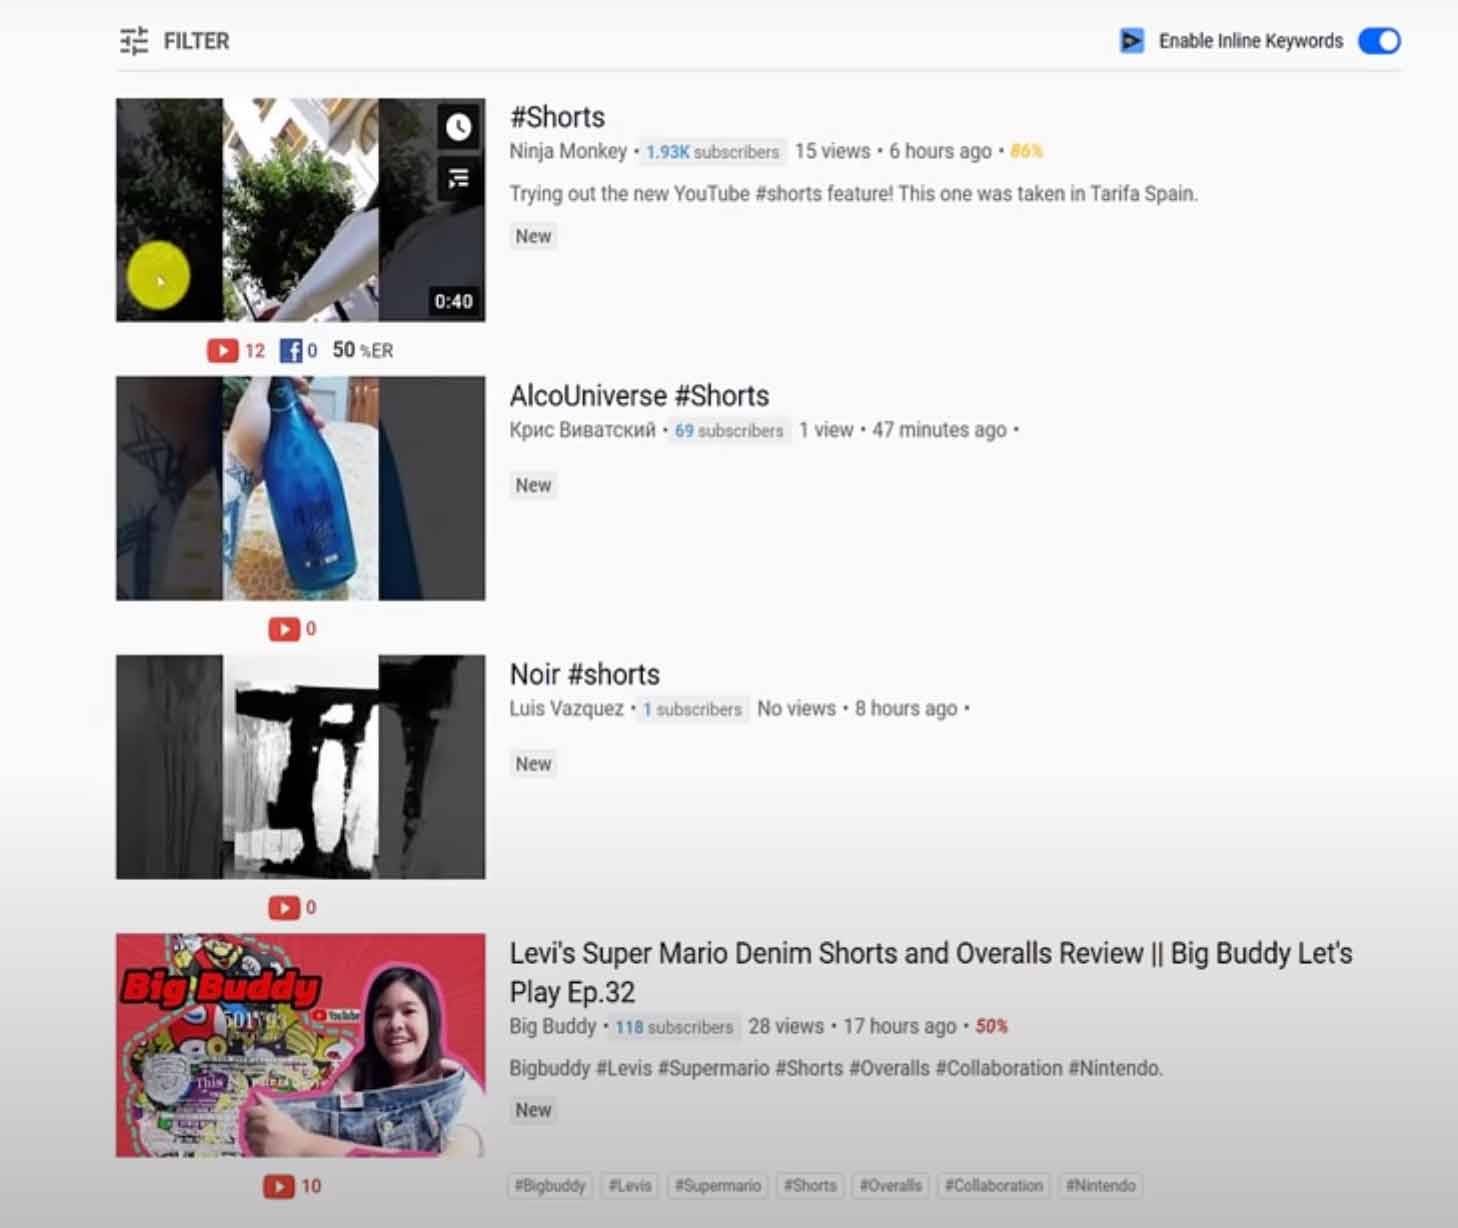Click Add to queue icon on first thumbnail
This screenshot has height=1228, width=1458.
[459, 179]
